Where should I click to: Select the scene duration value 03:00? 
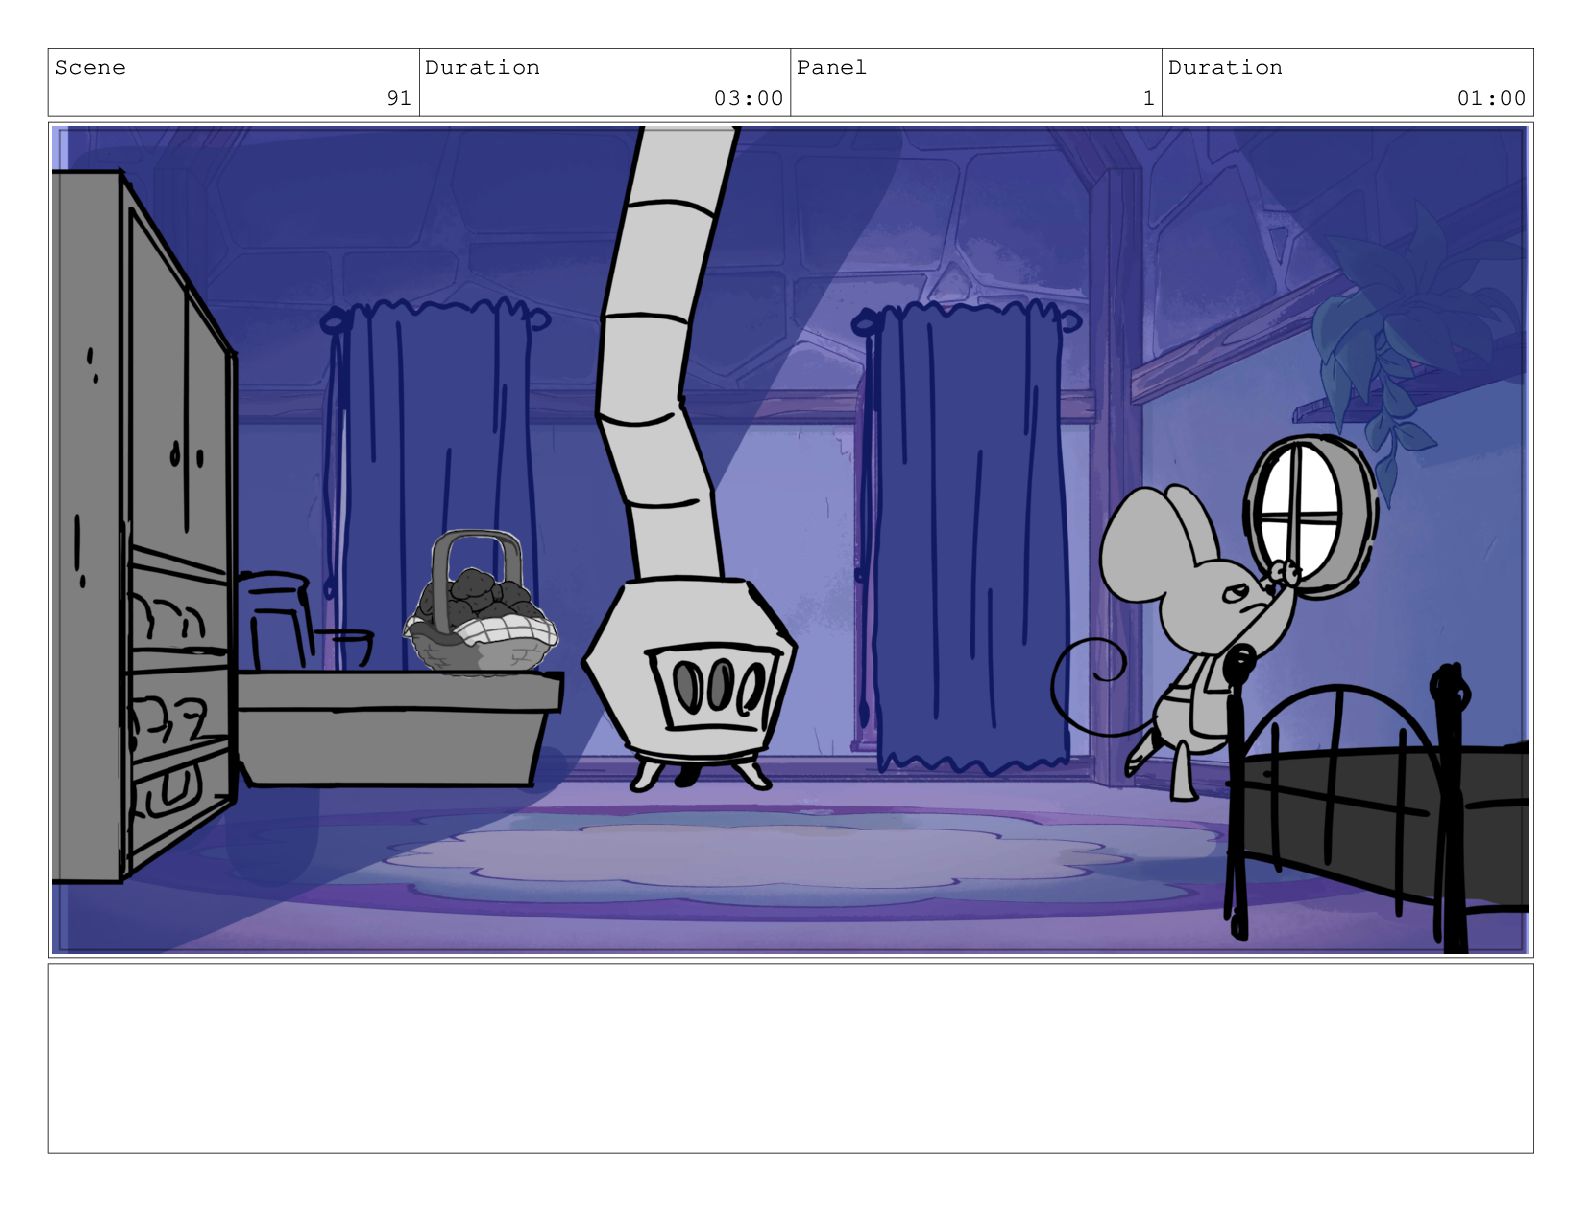[748, 98]
